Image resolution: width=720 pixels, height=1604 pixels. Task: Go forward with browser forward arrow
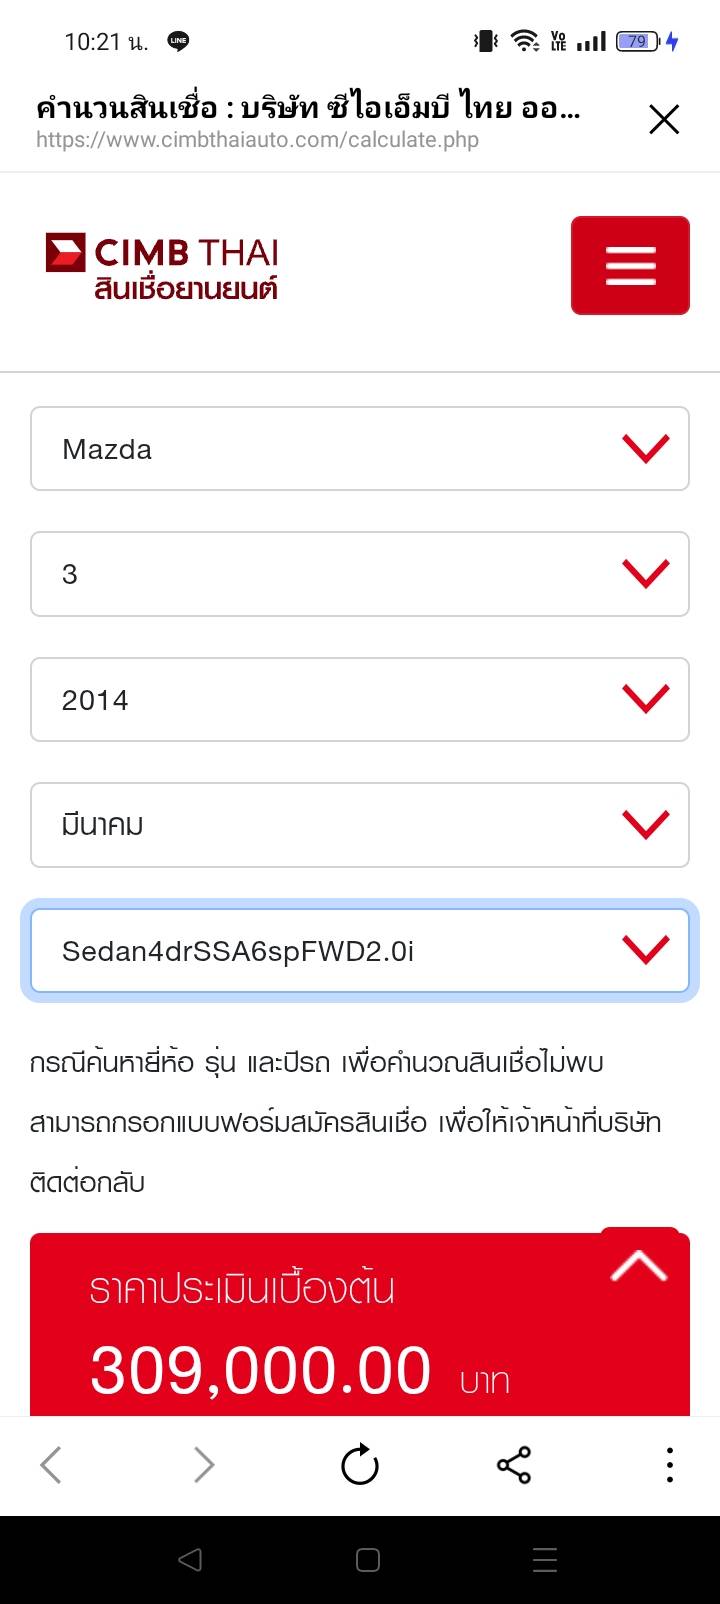point(204,1466)
